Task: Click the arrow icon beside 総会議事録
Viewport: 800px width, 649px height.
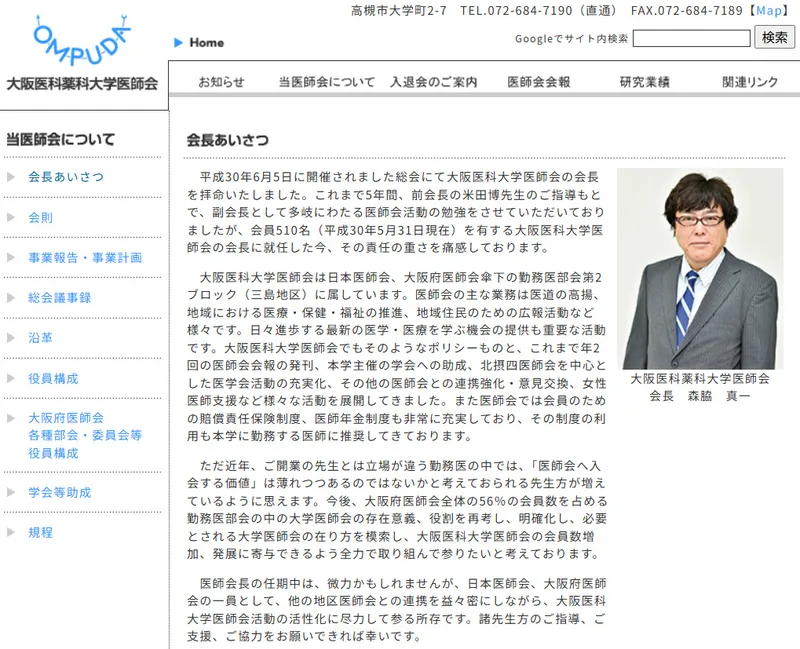Action: [x=11, y=298]
